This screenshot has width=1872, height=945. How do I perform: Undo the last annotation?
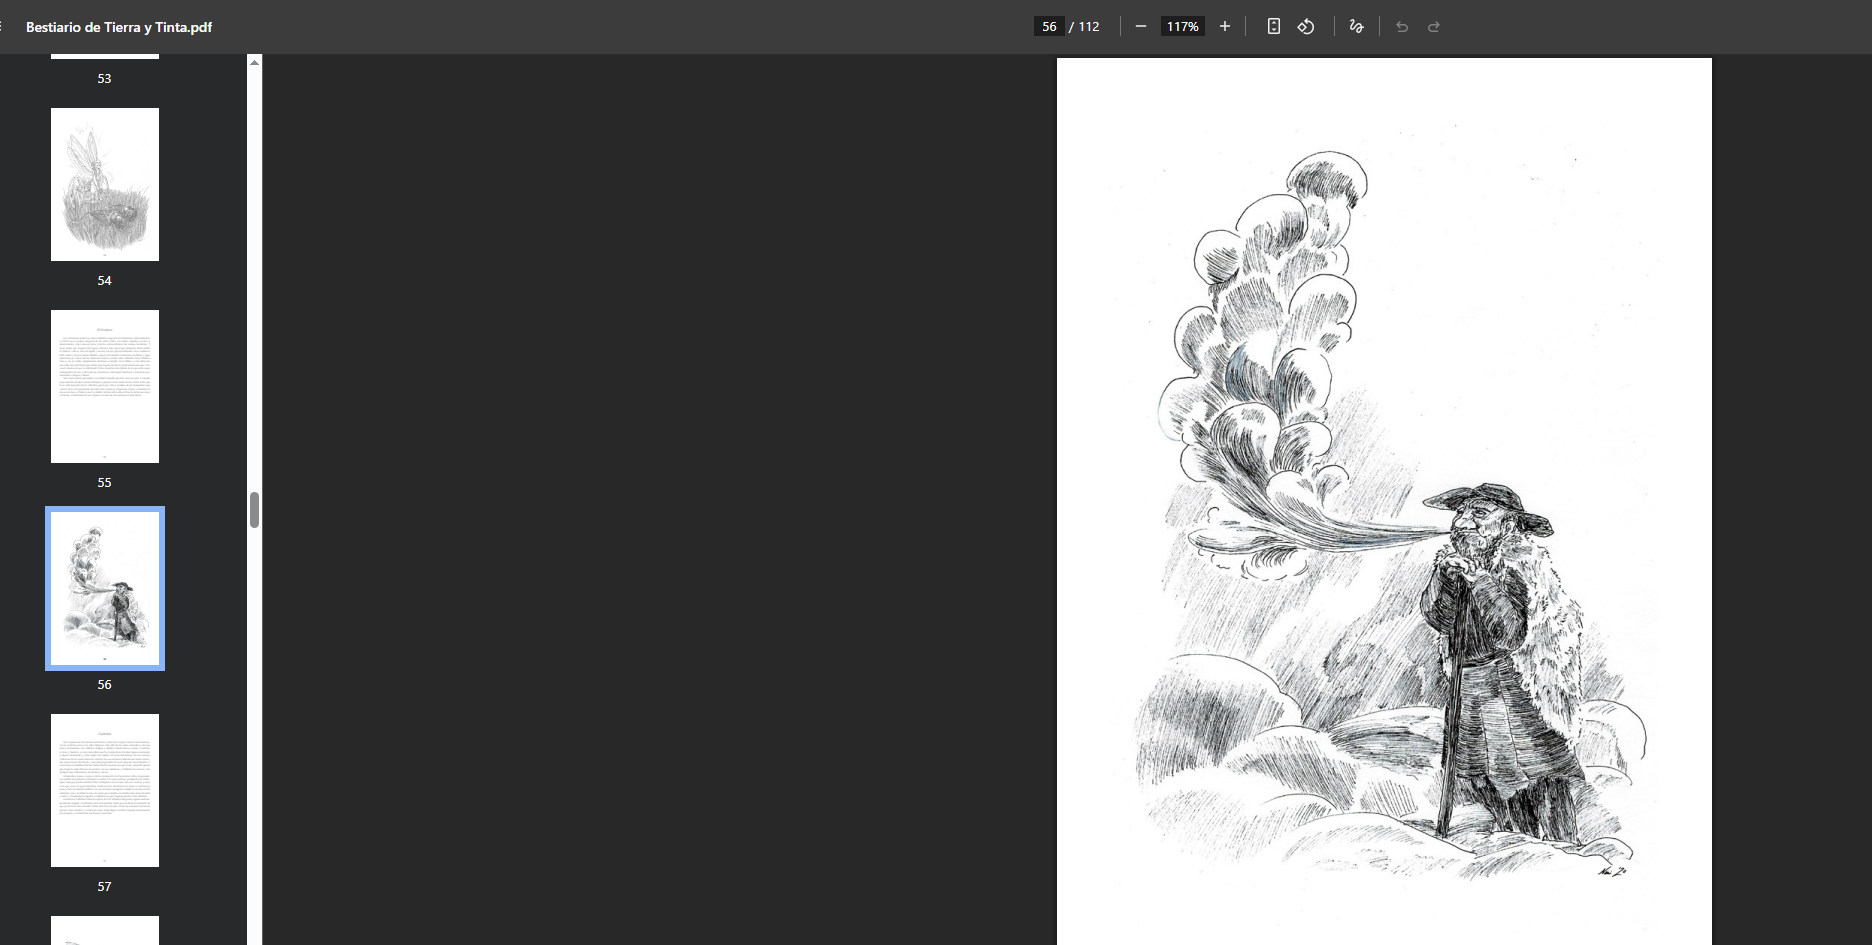click(1402, 27)
